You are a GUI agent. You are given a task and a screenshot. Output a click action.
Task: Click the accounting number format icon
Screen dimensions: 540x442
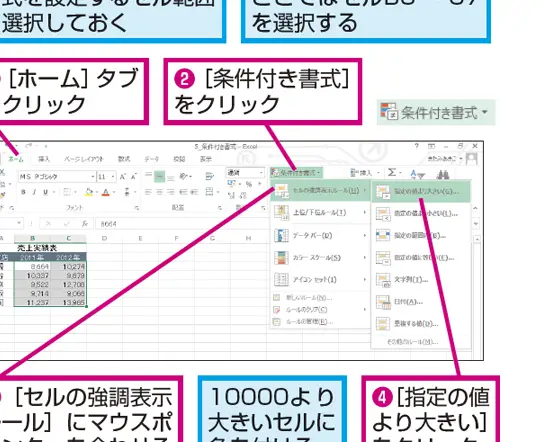[x=232, y=184]
